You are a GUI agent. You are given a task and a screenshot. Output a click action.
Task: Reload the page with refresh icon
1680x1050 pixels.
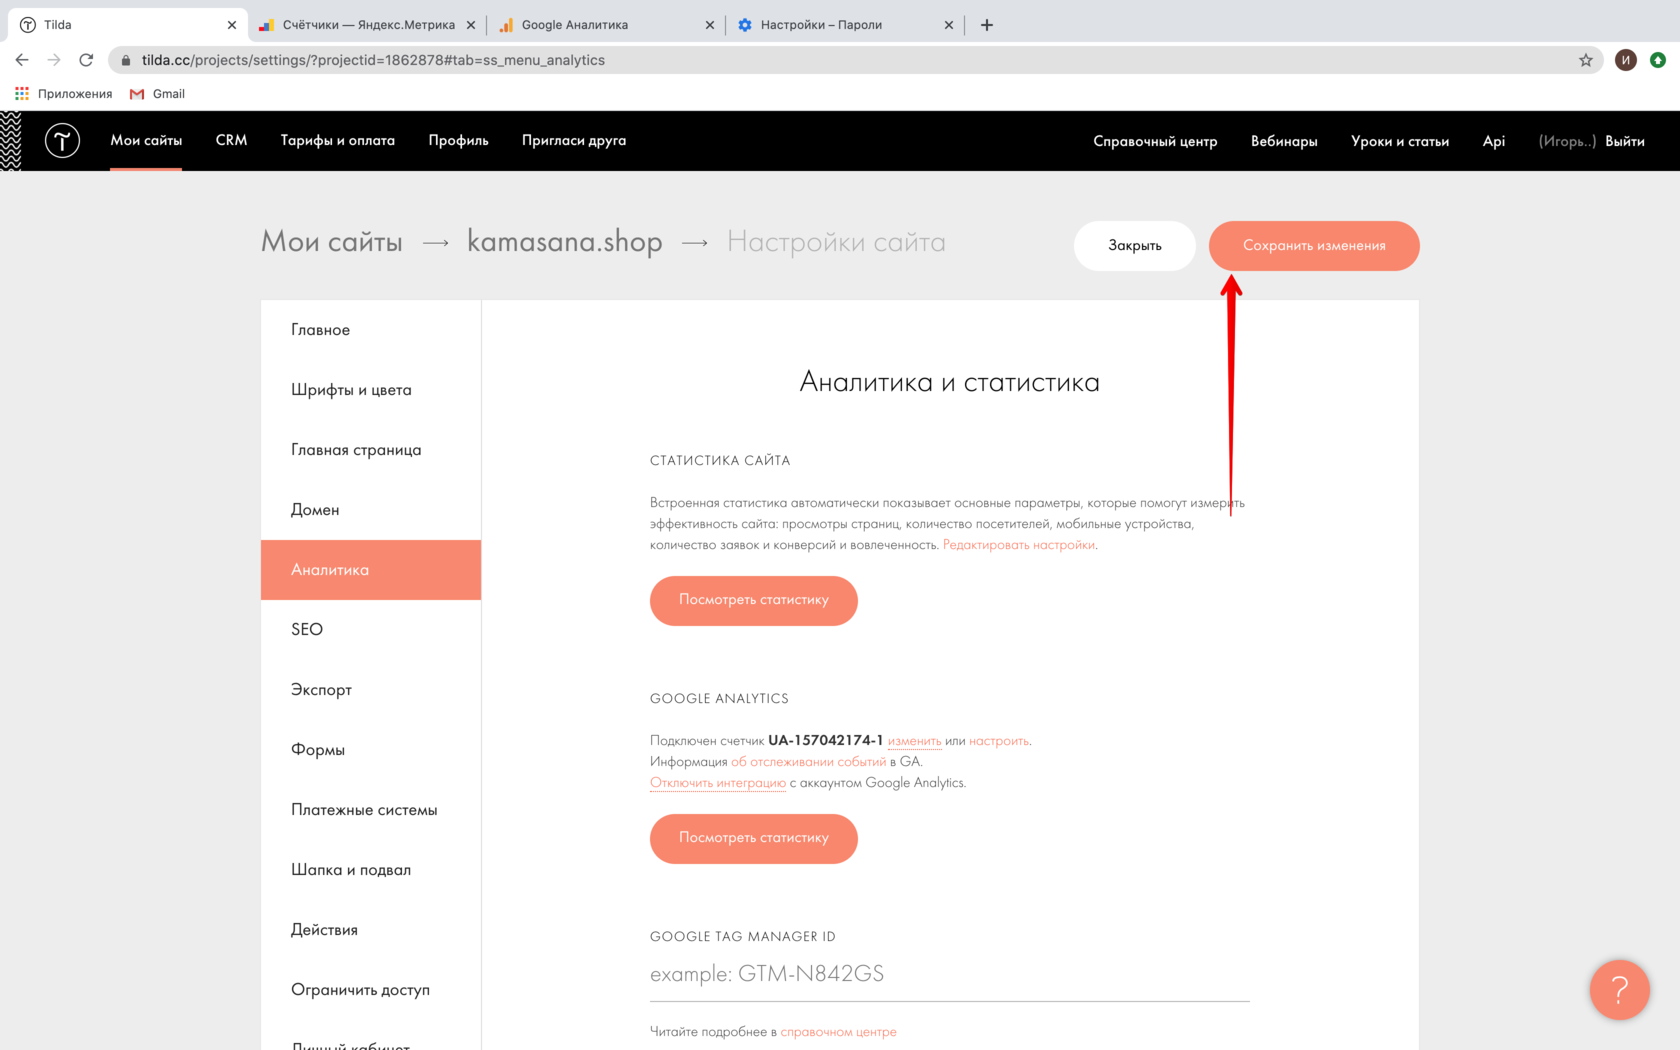[x=86, y=60]
